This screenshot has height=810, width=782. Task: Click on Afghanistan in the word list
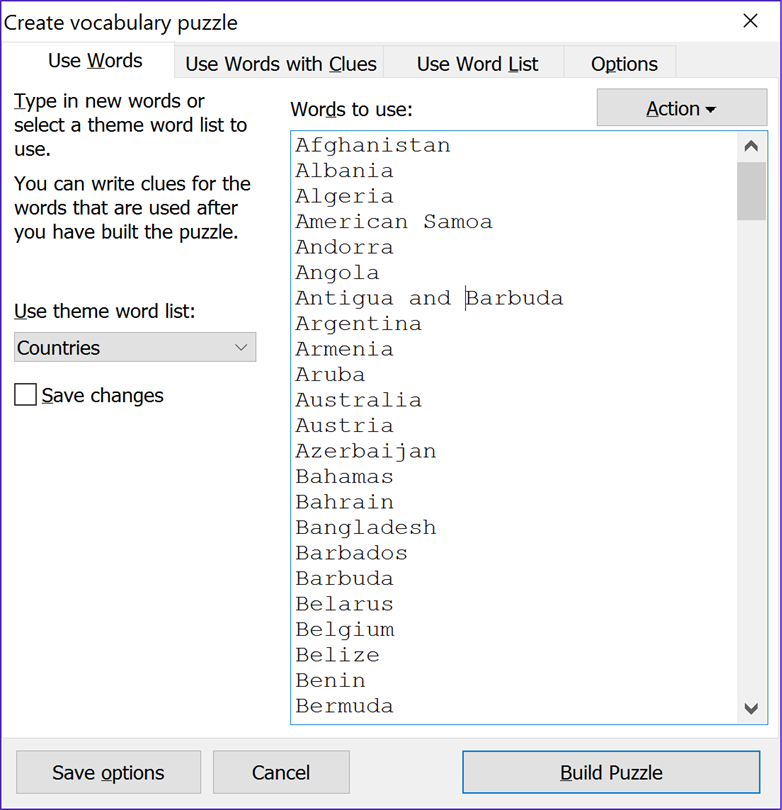[x=373, y=146]
